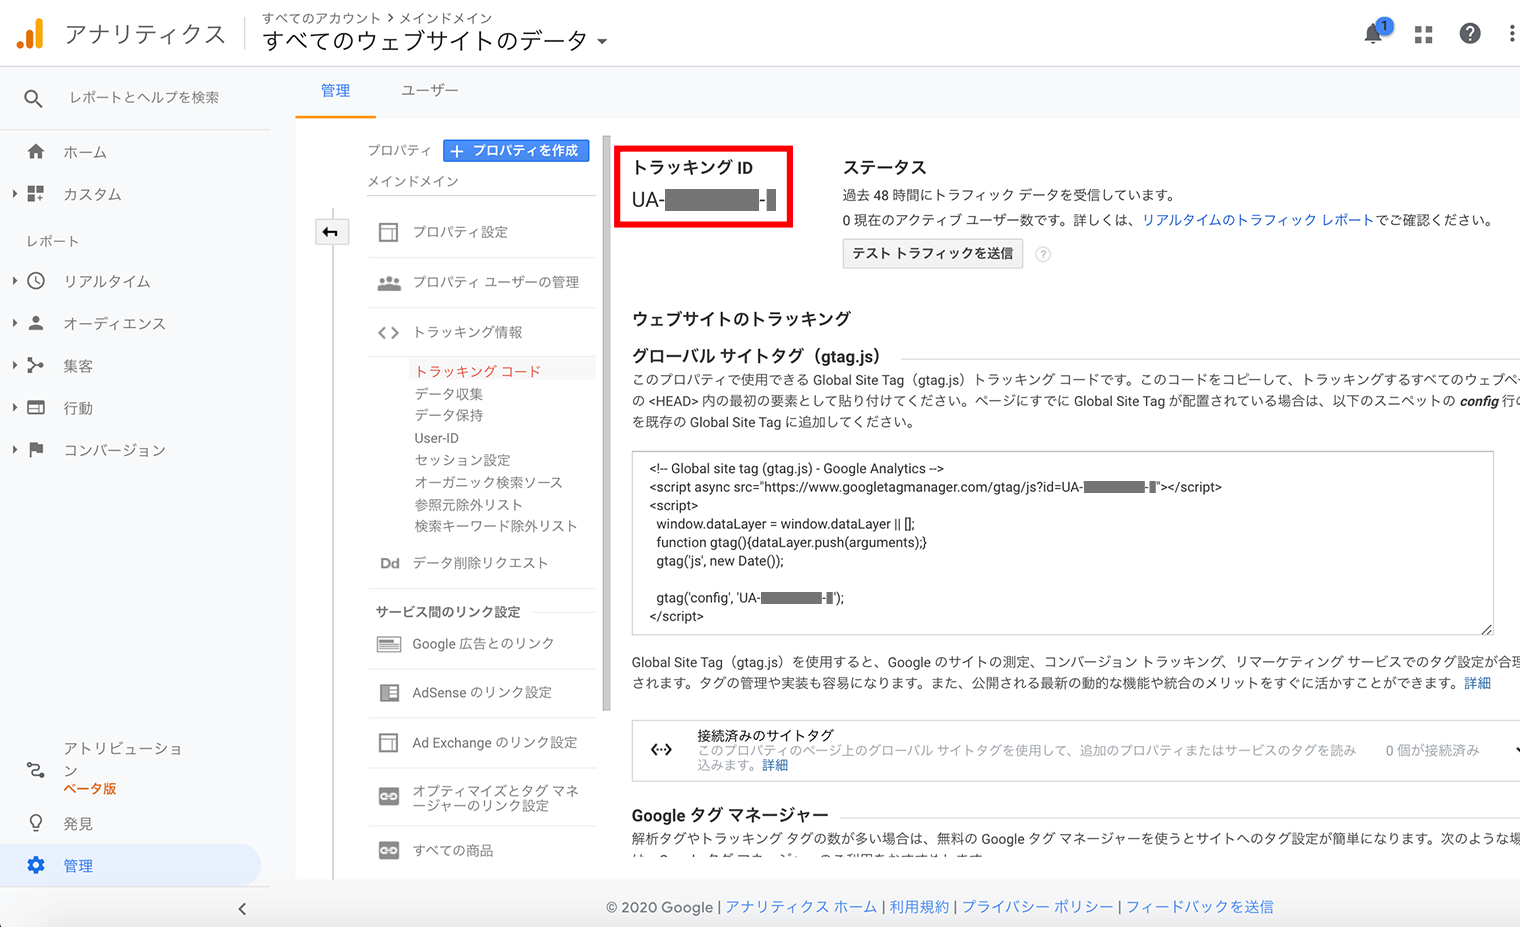The height and width of the screenshot is (927, 1520).
Task: Click the 集客 acquisition icon
Action: (36, 365)
